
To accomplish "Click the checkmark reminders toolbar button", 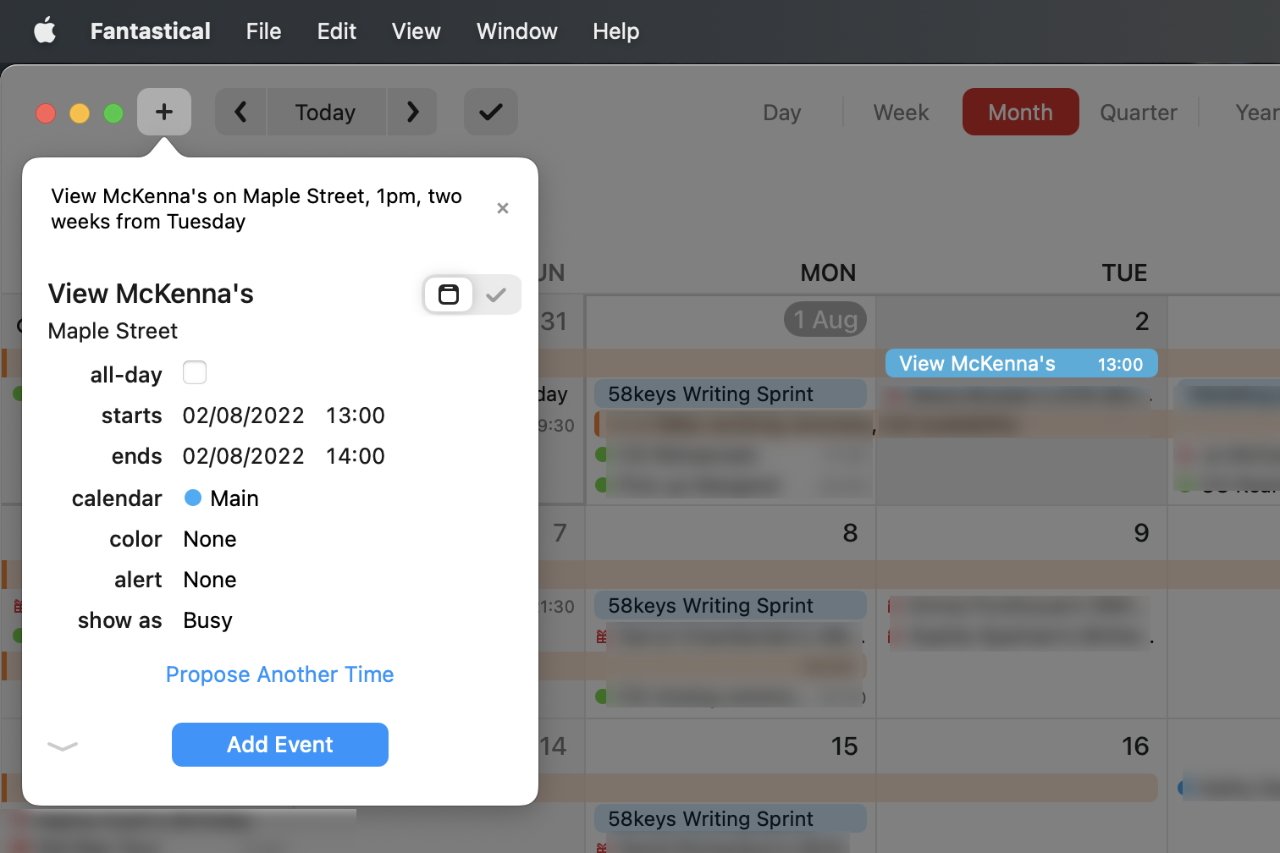I will click(x=491, y=112).
